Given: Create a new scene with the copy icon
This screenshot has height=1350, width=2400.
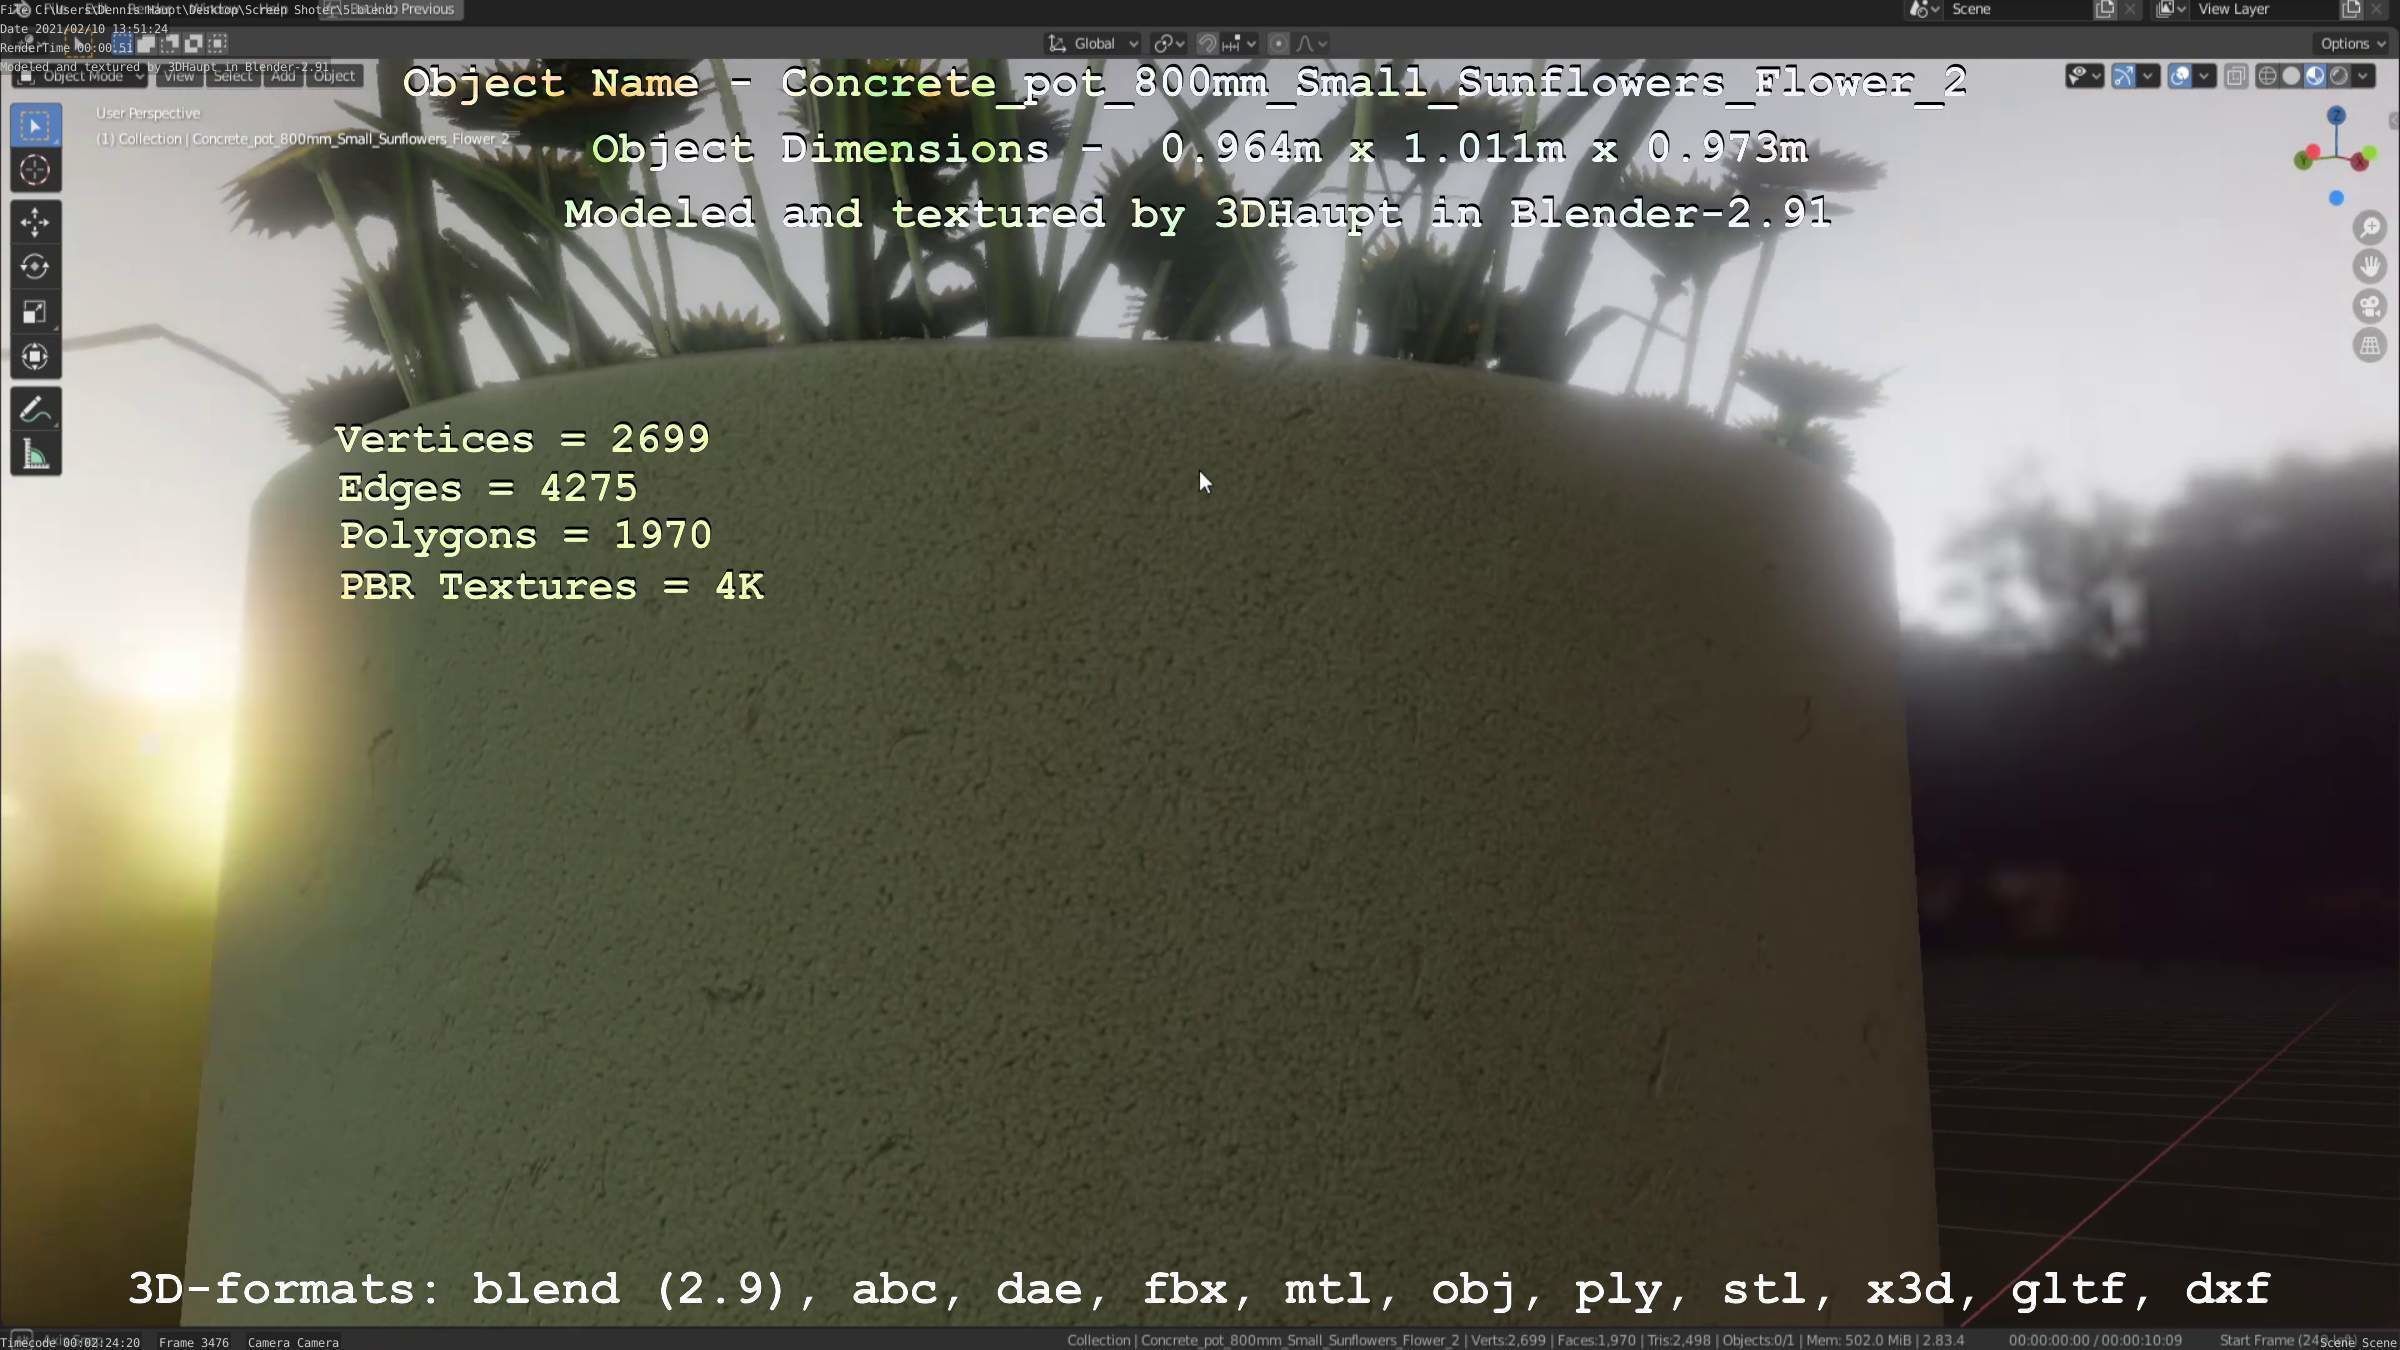Looking at the screenshot, I should pos(2105,9).
